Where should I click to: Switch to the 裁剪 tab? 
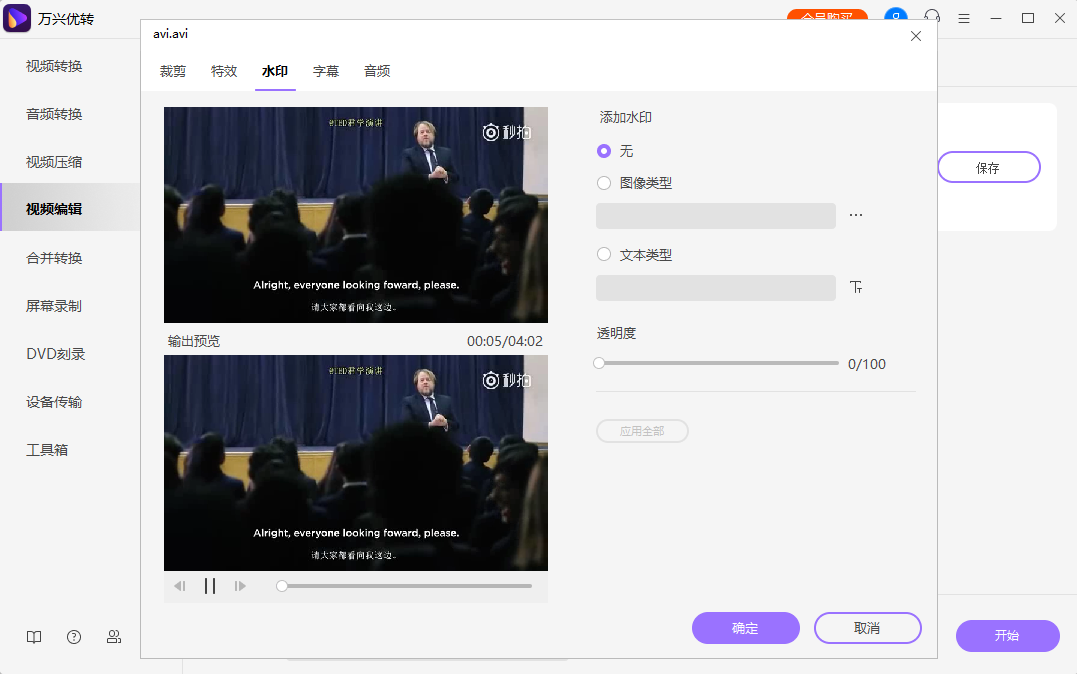click(x=172, y=72)
